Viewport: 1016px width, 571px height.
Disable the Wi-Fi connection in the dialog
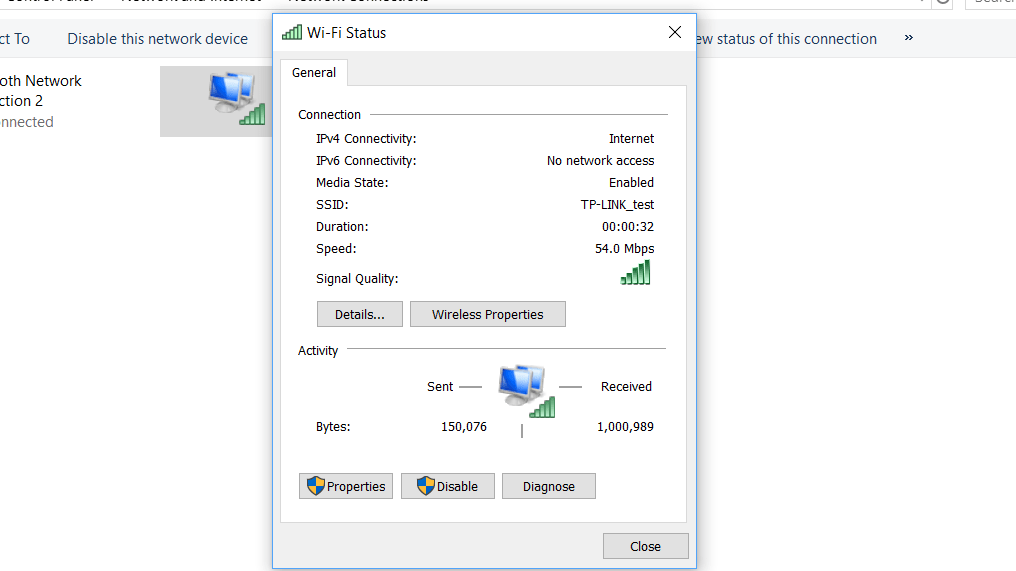[447, 486]
